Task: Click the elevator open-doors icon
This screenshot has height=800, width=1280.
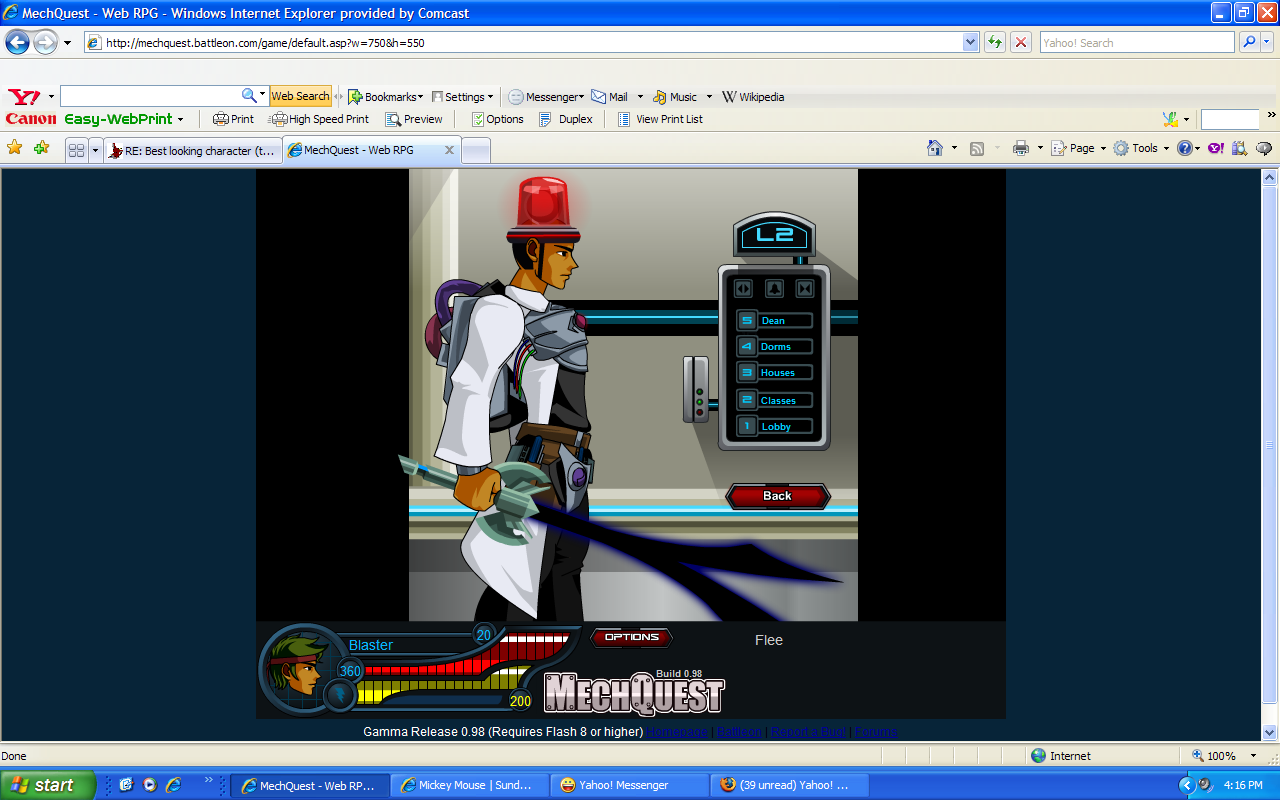Action: (x=743, y=288)
